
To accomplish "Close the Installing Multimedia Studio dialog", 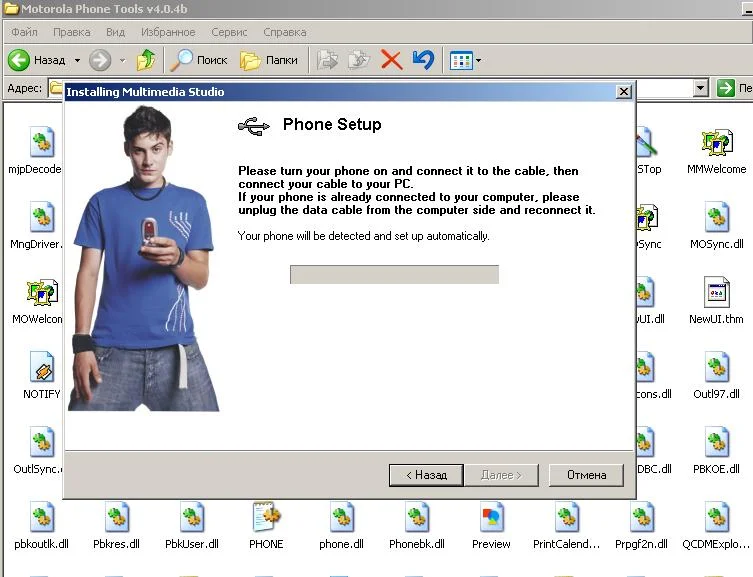I will 623,91.
